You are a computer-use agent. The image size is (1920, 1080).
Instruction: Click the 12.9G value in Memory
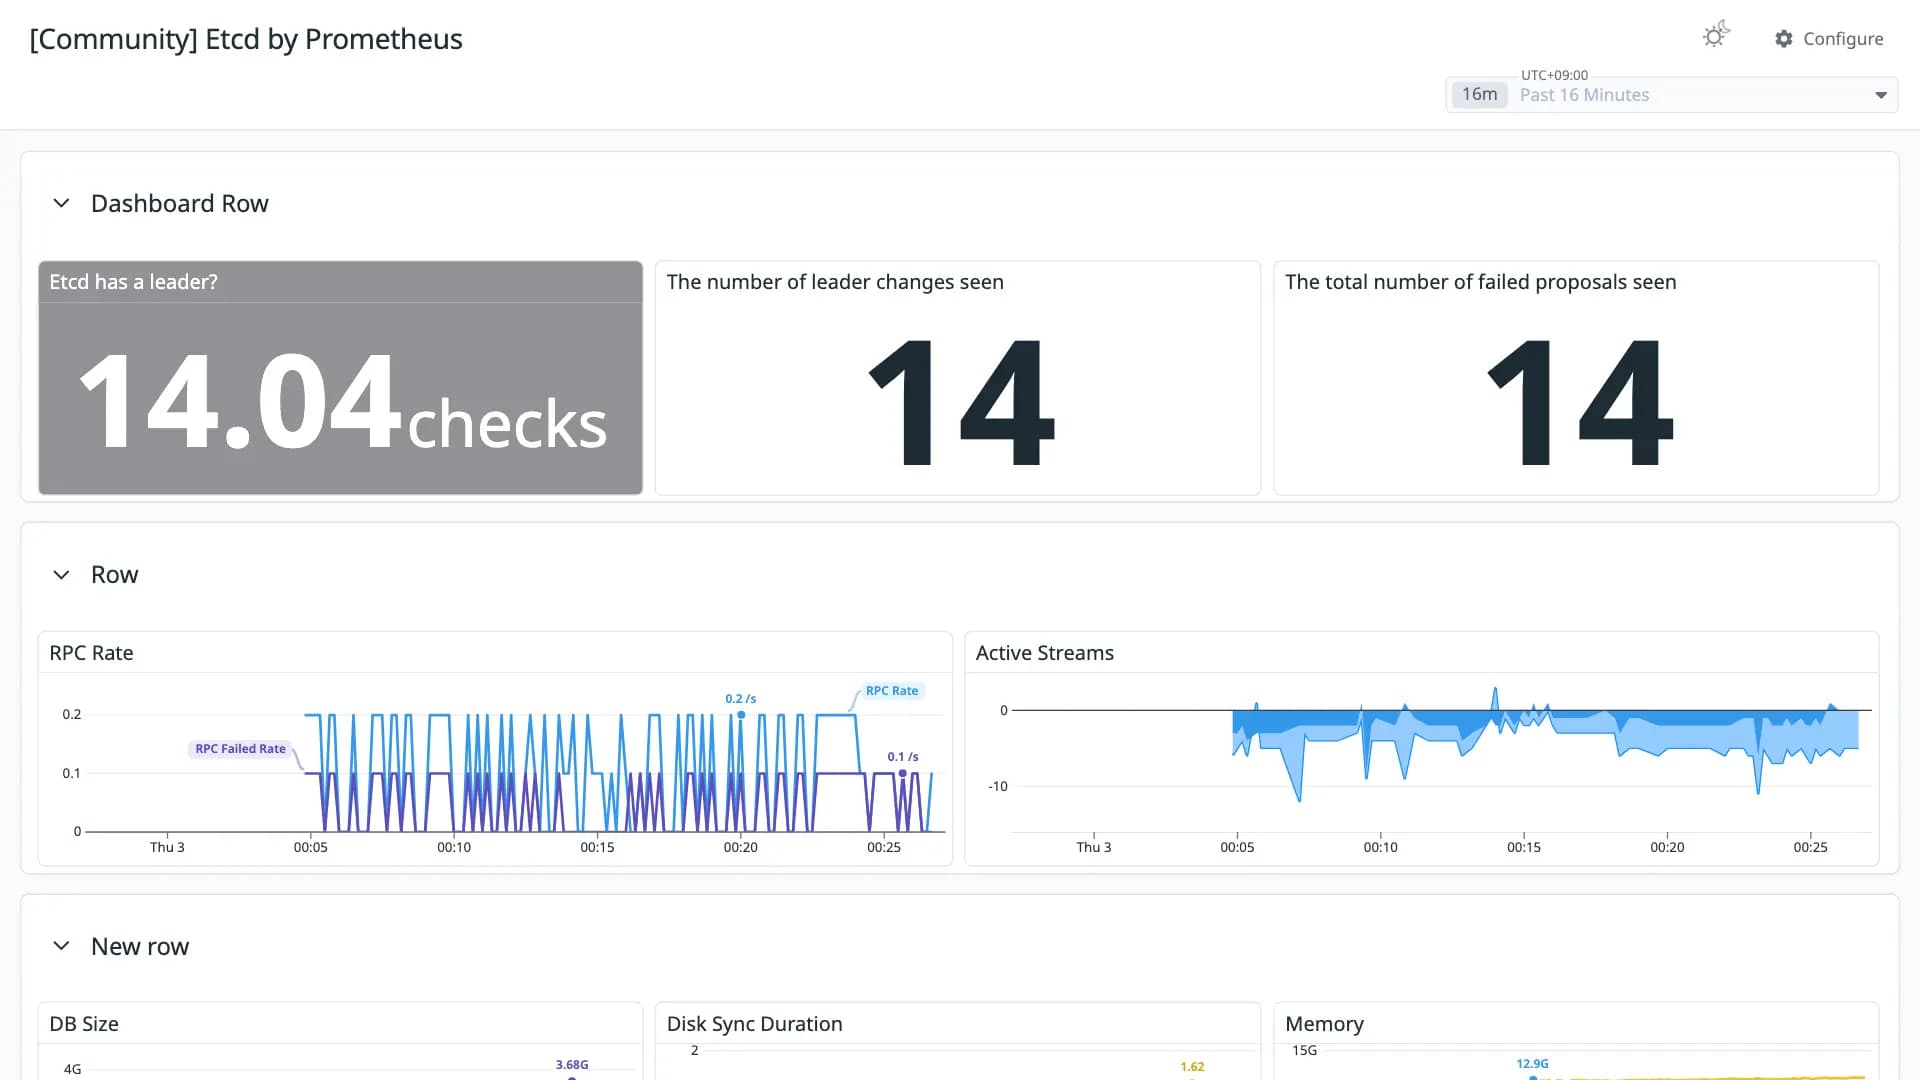click(1532, 1064)
